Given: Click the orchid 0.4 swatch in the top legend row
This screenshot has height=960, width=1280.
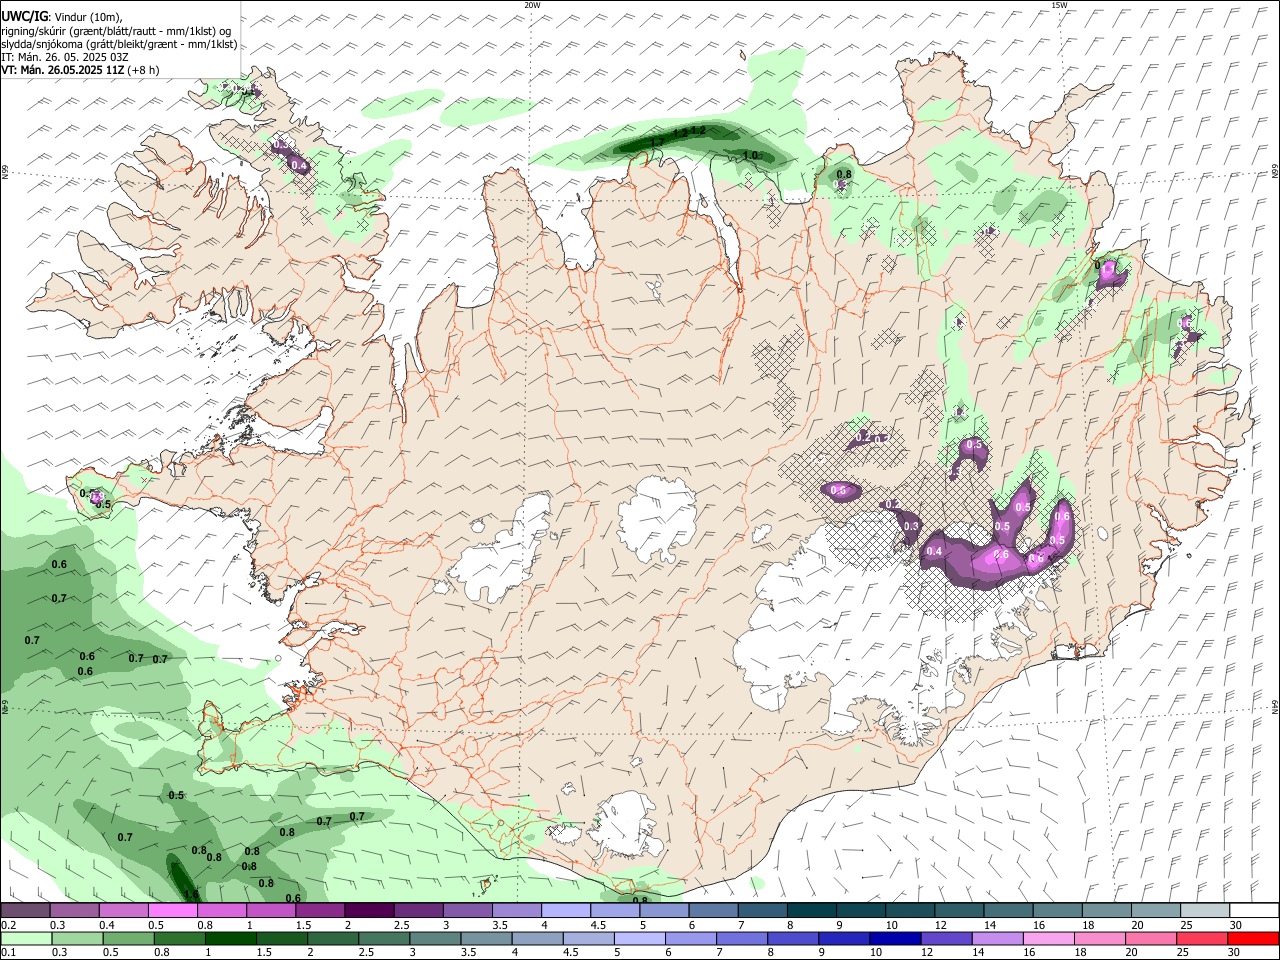Looking at the screenshot, I should pos(124,911).
